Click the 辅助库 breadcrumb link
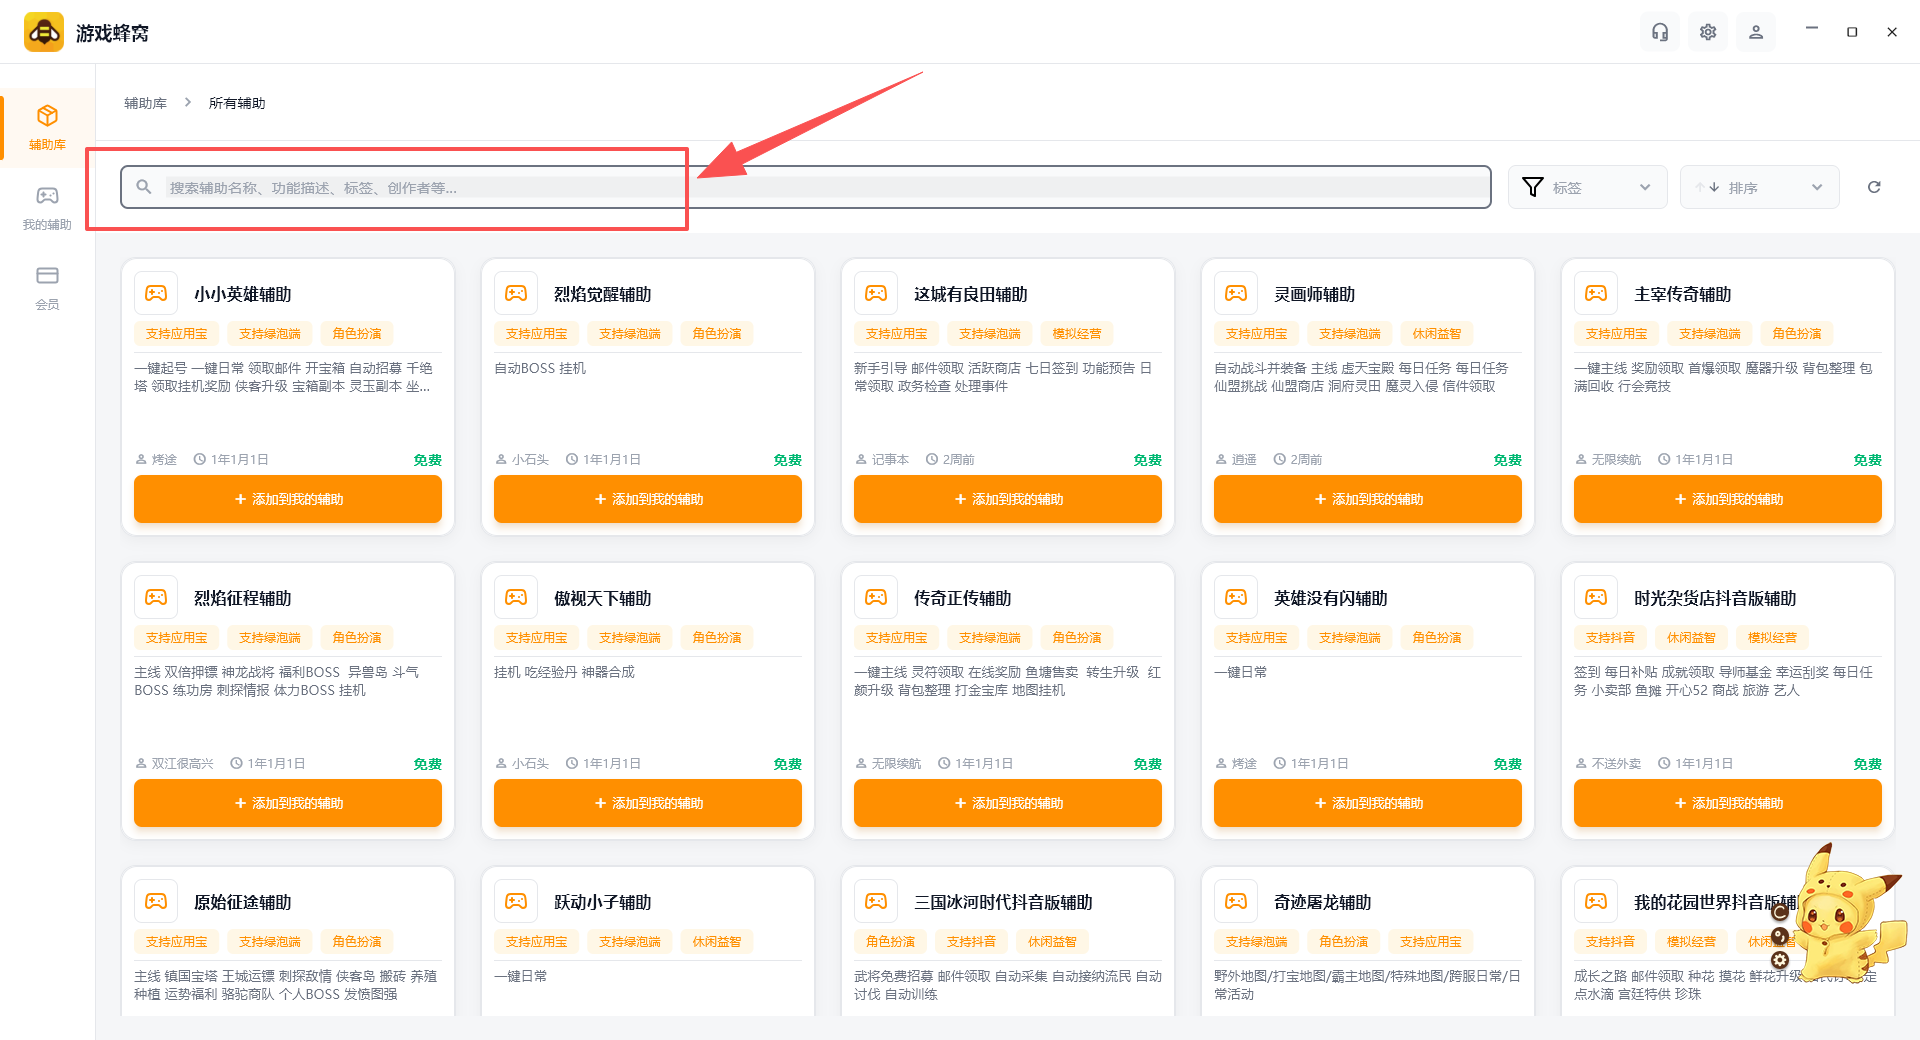Image resolution: width=1920 pixels, height=1040 pixels. 145,103
